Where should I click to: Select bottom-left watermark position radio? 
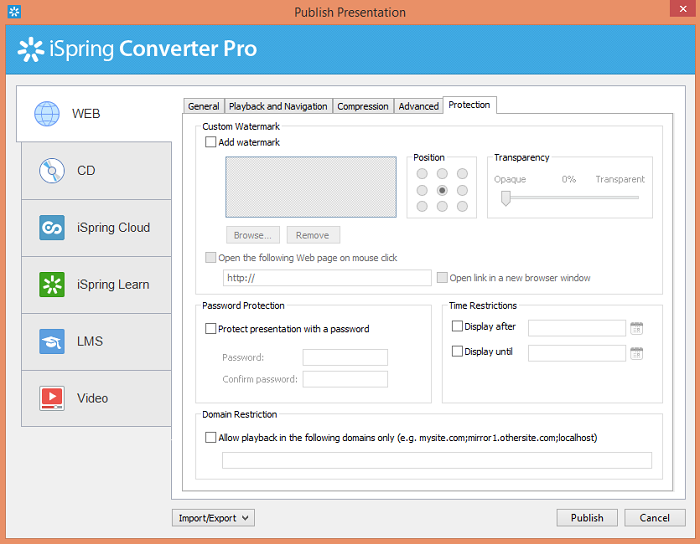click(422, 206)
